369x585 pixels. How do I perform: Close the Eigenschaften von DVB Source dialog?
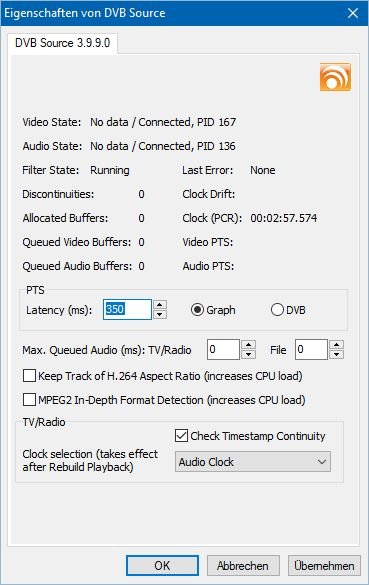click(353, 13)
